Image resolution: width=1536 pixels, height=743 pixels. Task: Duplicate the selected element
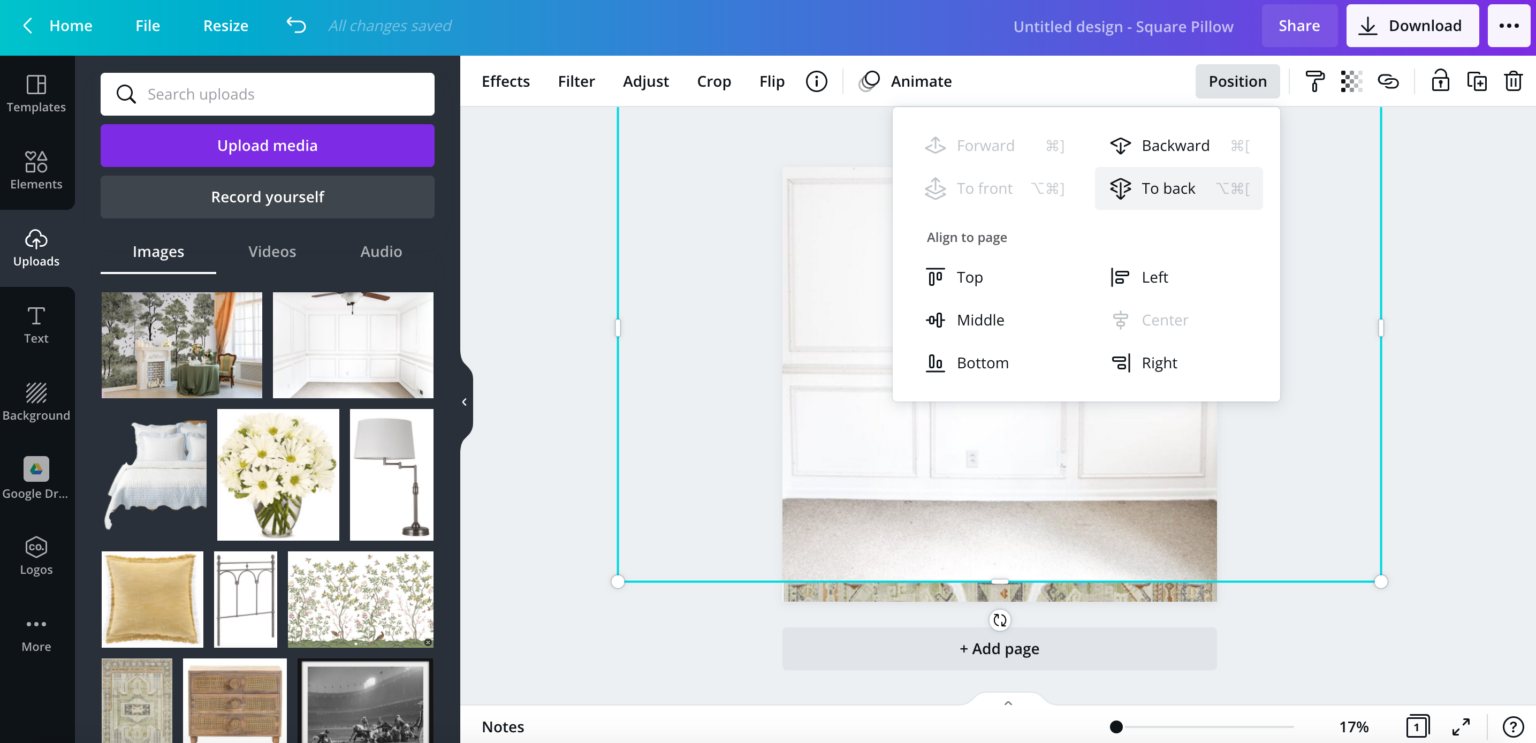coord(1477,81)
